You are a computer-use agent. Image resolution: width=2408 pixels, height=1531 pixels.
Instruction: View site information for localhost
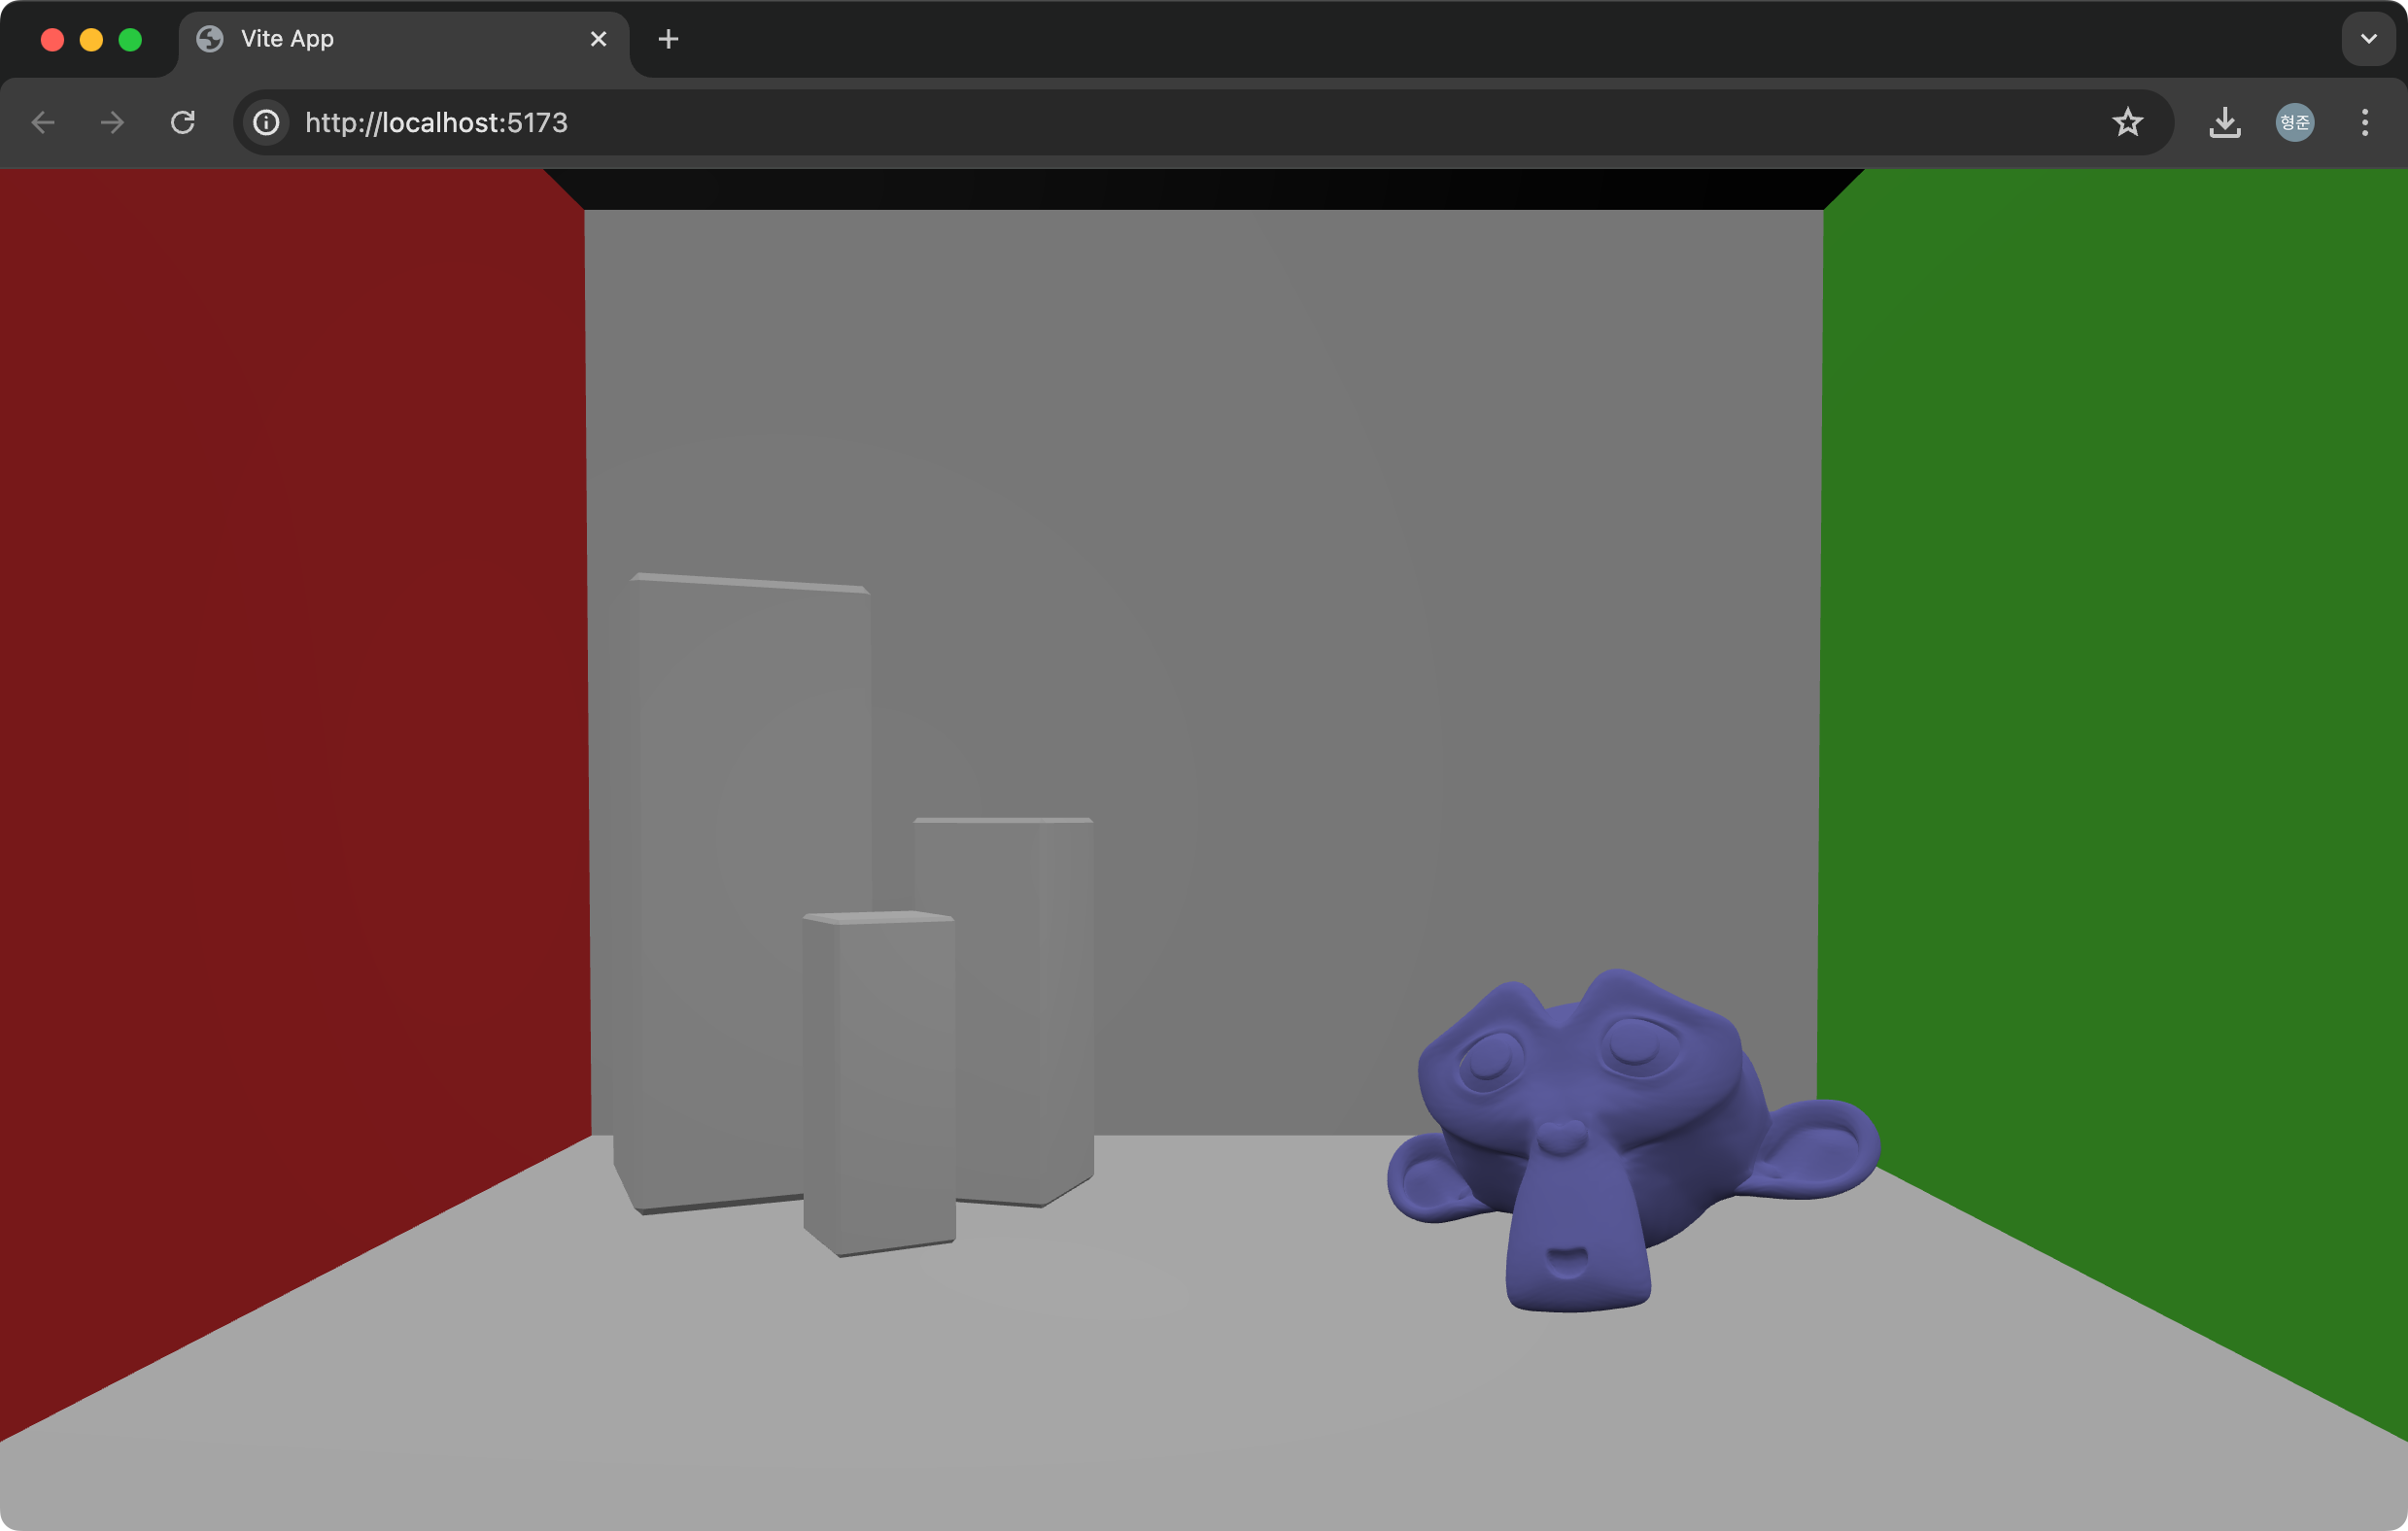click(x=266, y=123)
